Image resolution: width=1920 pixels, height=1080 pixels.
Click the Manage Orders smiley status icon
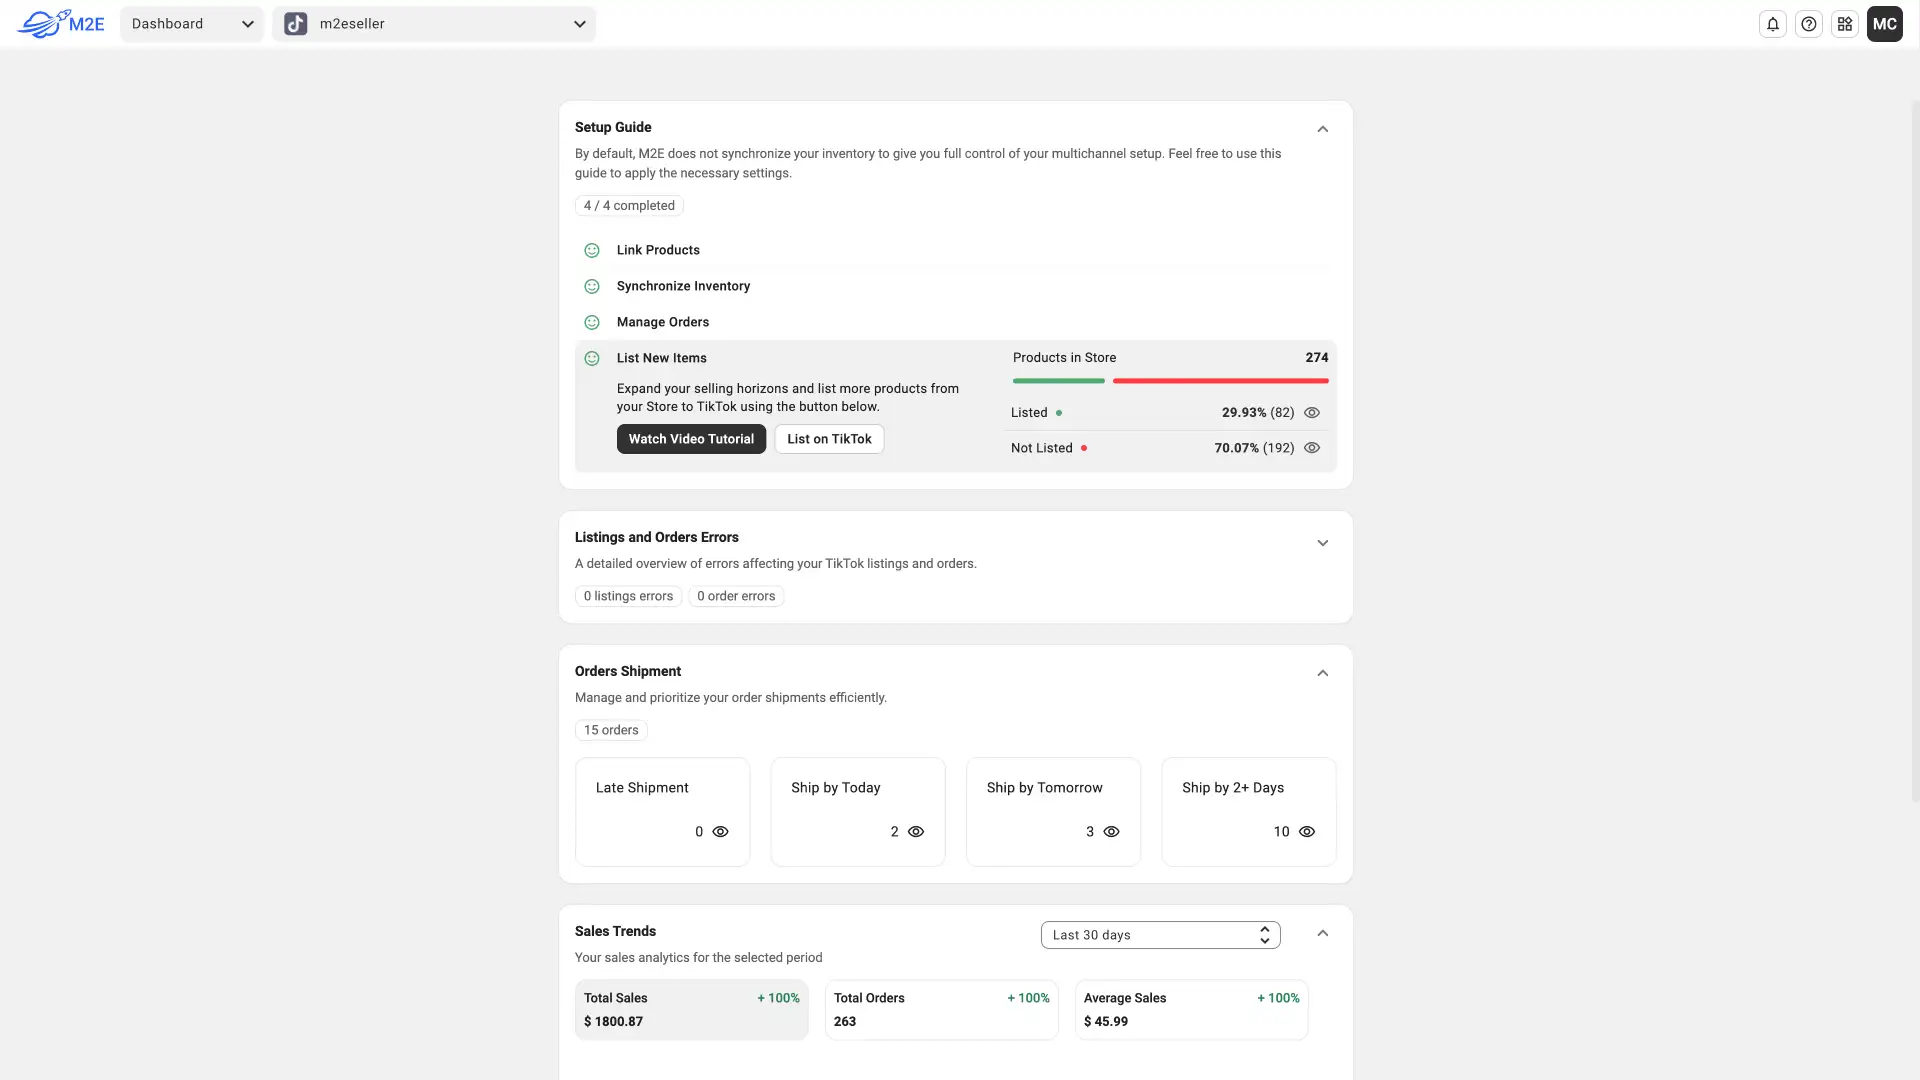(592, 322)
